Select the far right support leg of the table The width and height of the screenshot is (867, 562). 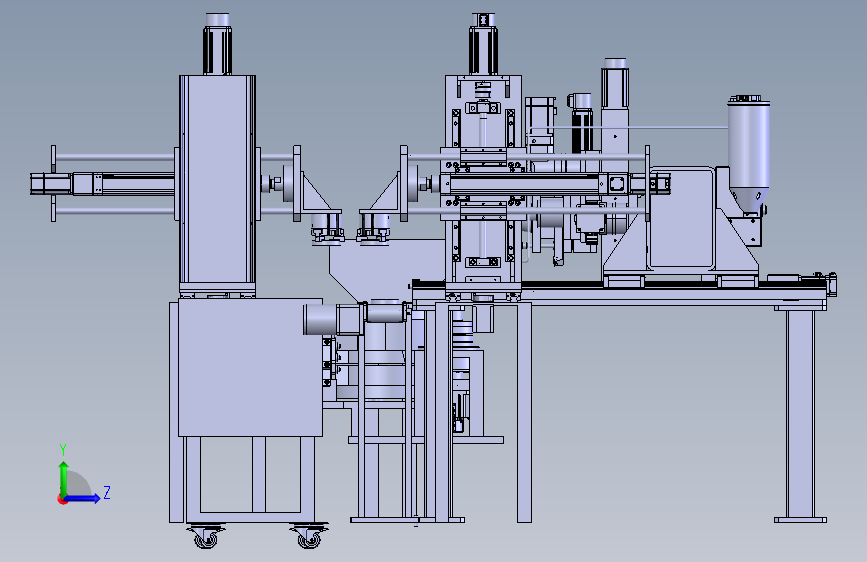click(x=801, y=416)
